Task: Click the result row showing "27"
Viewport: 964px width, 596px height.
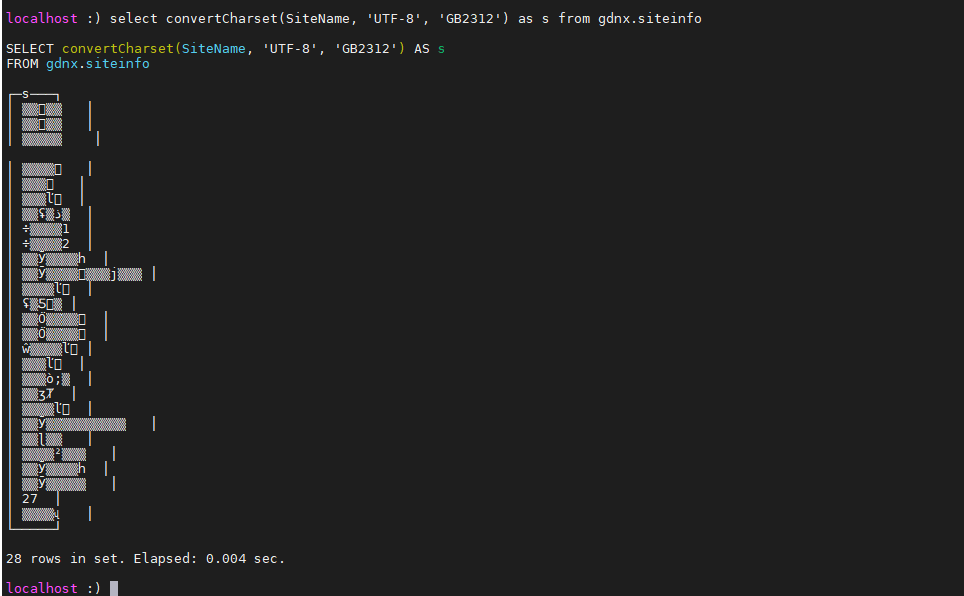Action: (30, 498)
